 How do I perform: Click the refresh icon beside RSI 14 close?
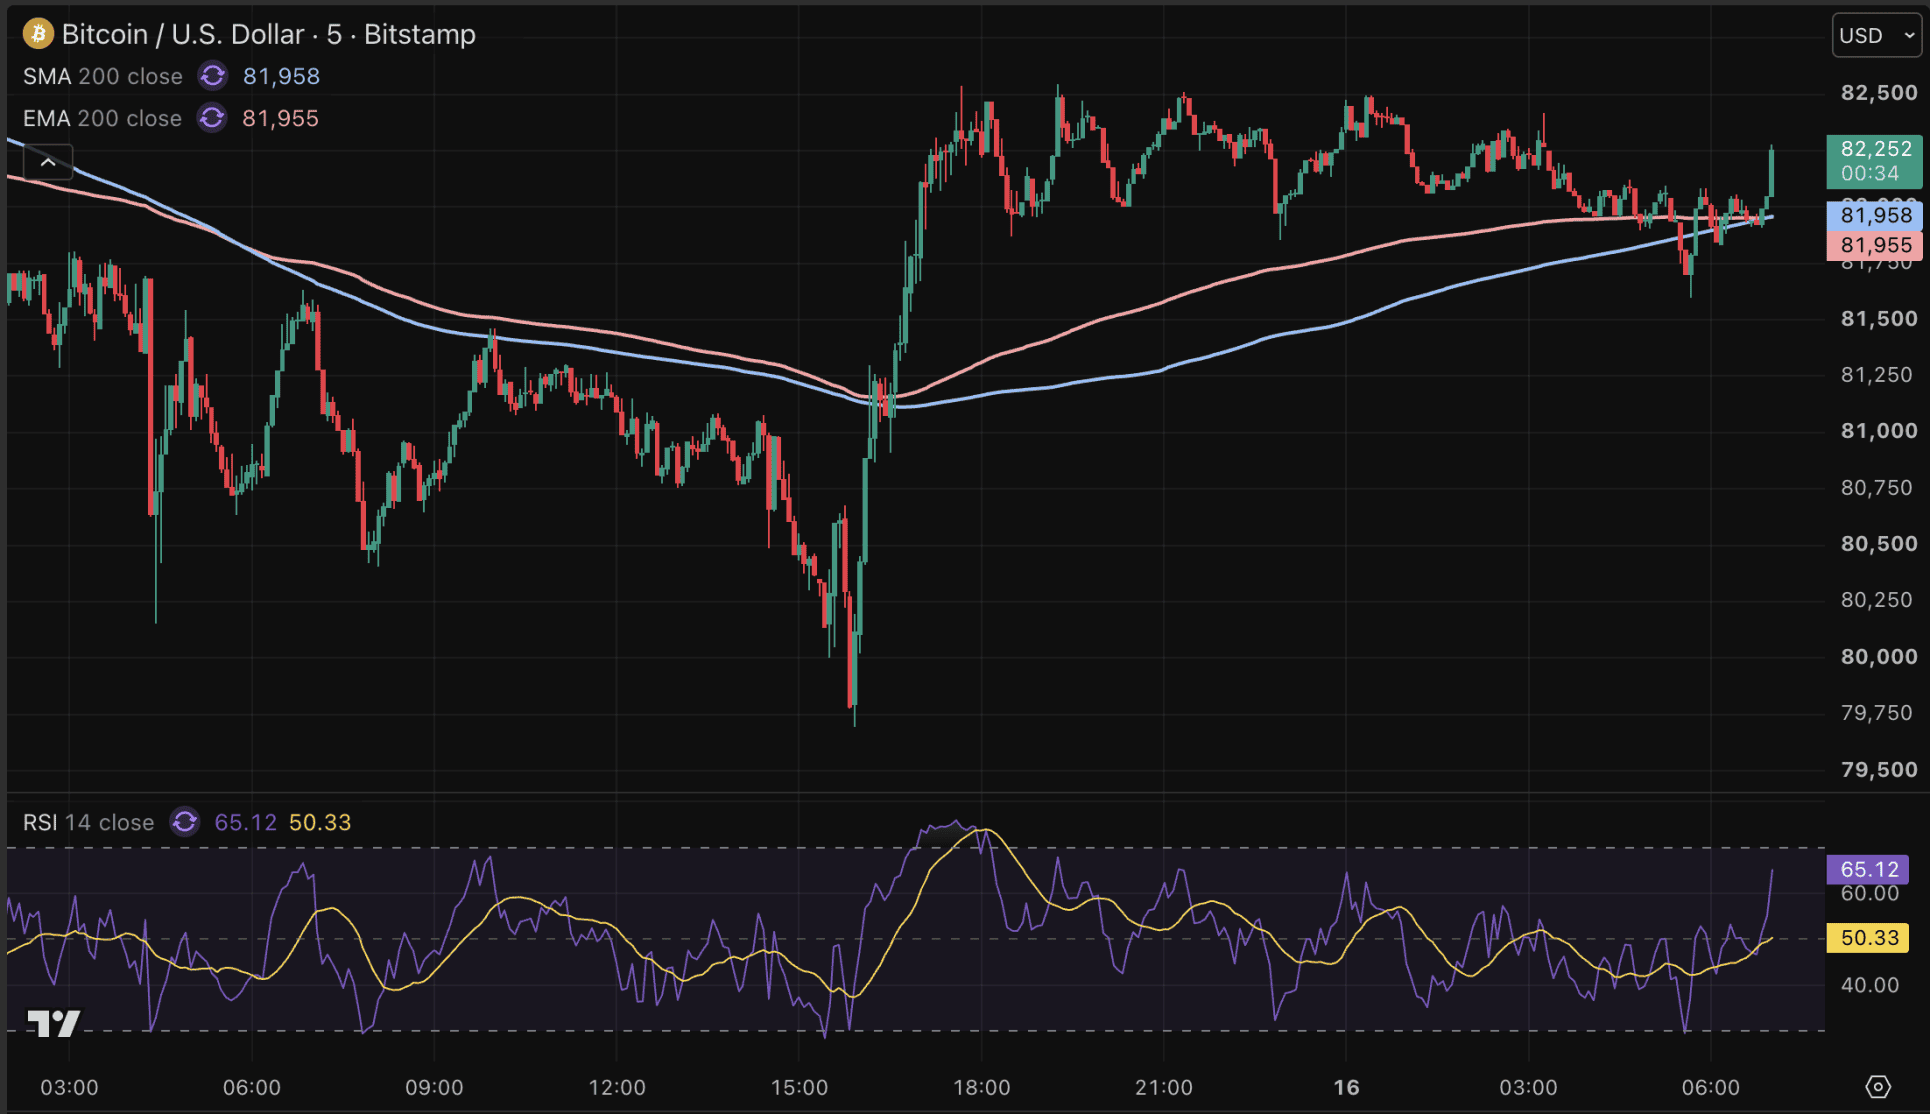(185, 822)
